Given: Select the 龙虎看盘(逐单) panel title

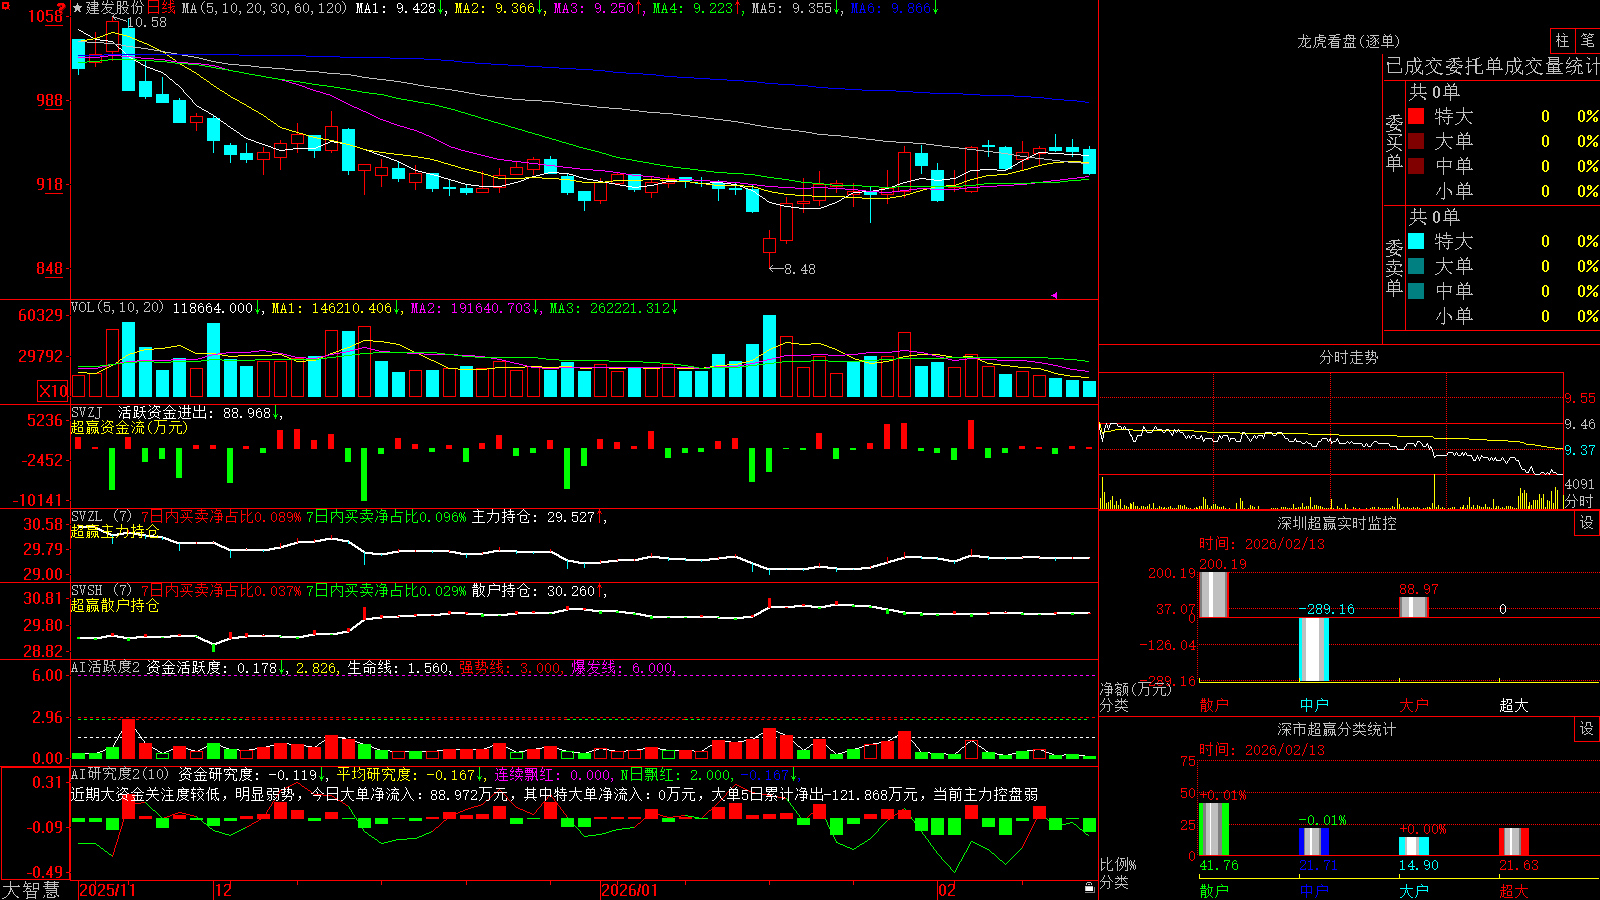Looking at the screenshot, I should pyautogui.click(x=1348, y=41).
